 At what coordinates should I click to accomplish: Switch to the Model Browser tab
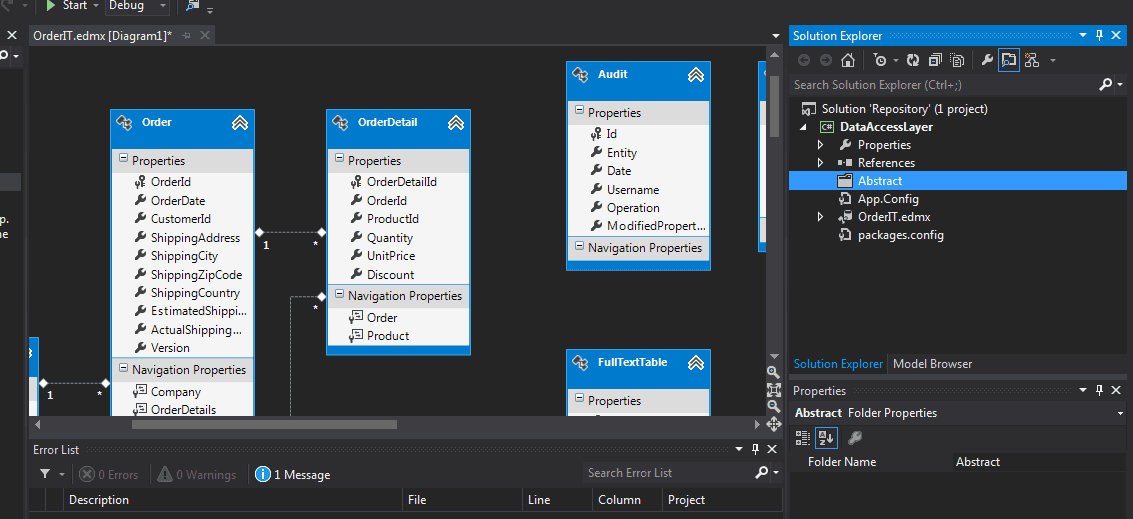coord(932,364)
